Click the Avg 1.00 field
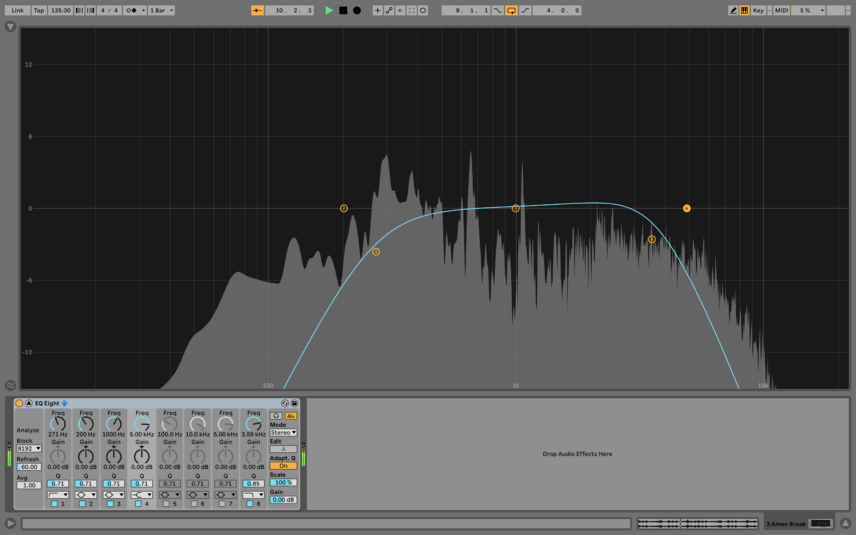 29,485
